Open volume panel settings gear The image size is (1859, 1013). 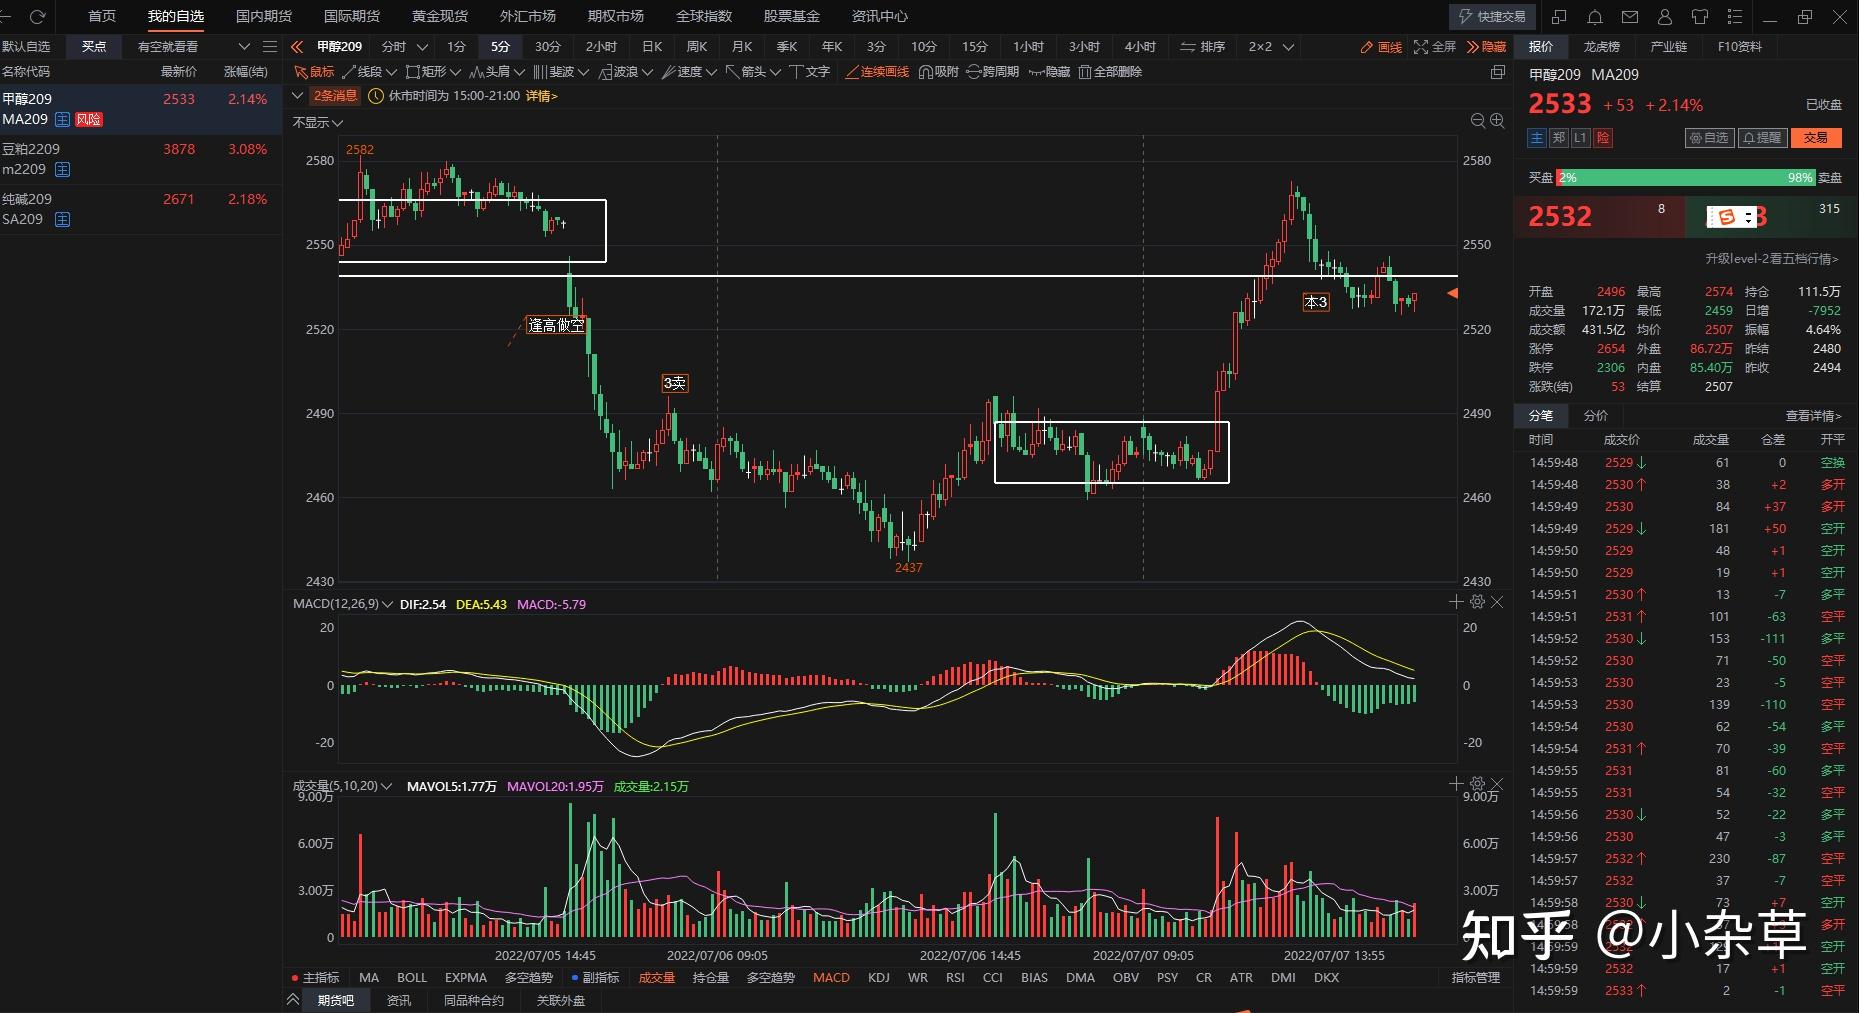tap(1477, 784)
